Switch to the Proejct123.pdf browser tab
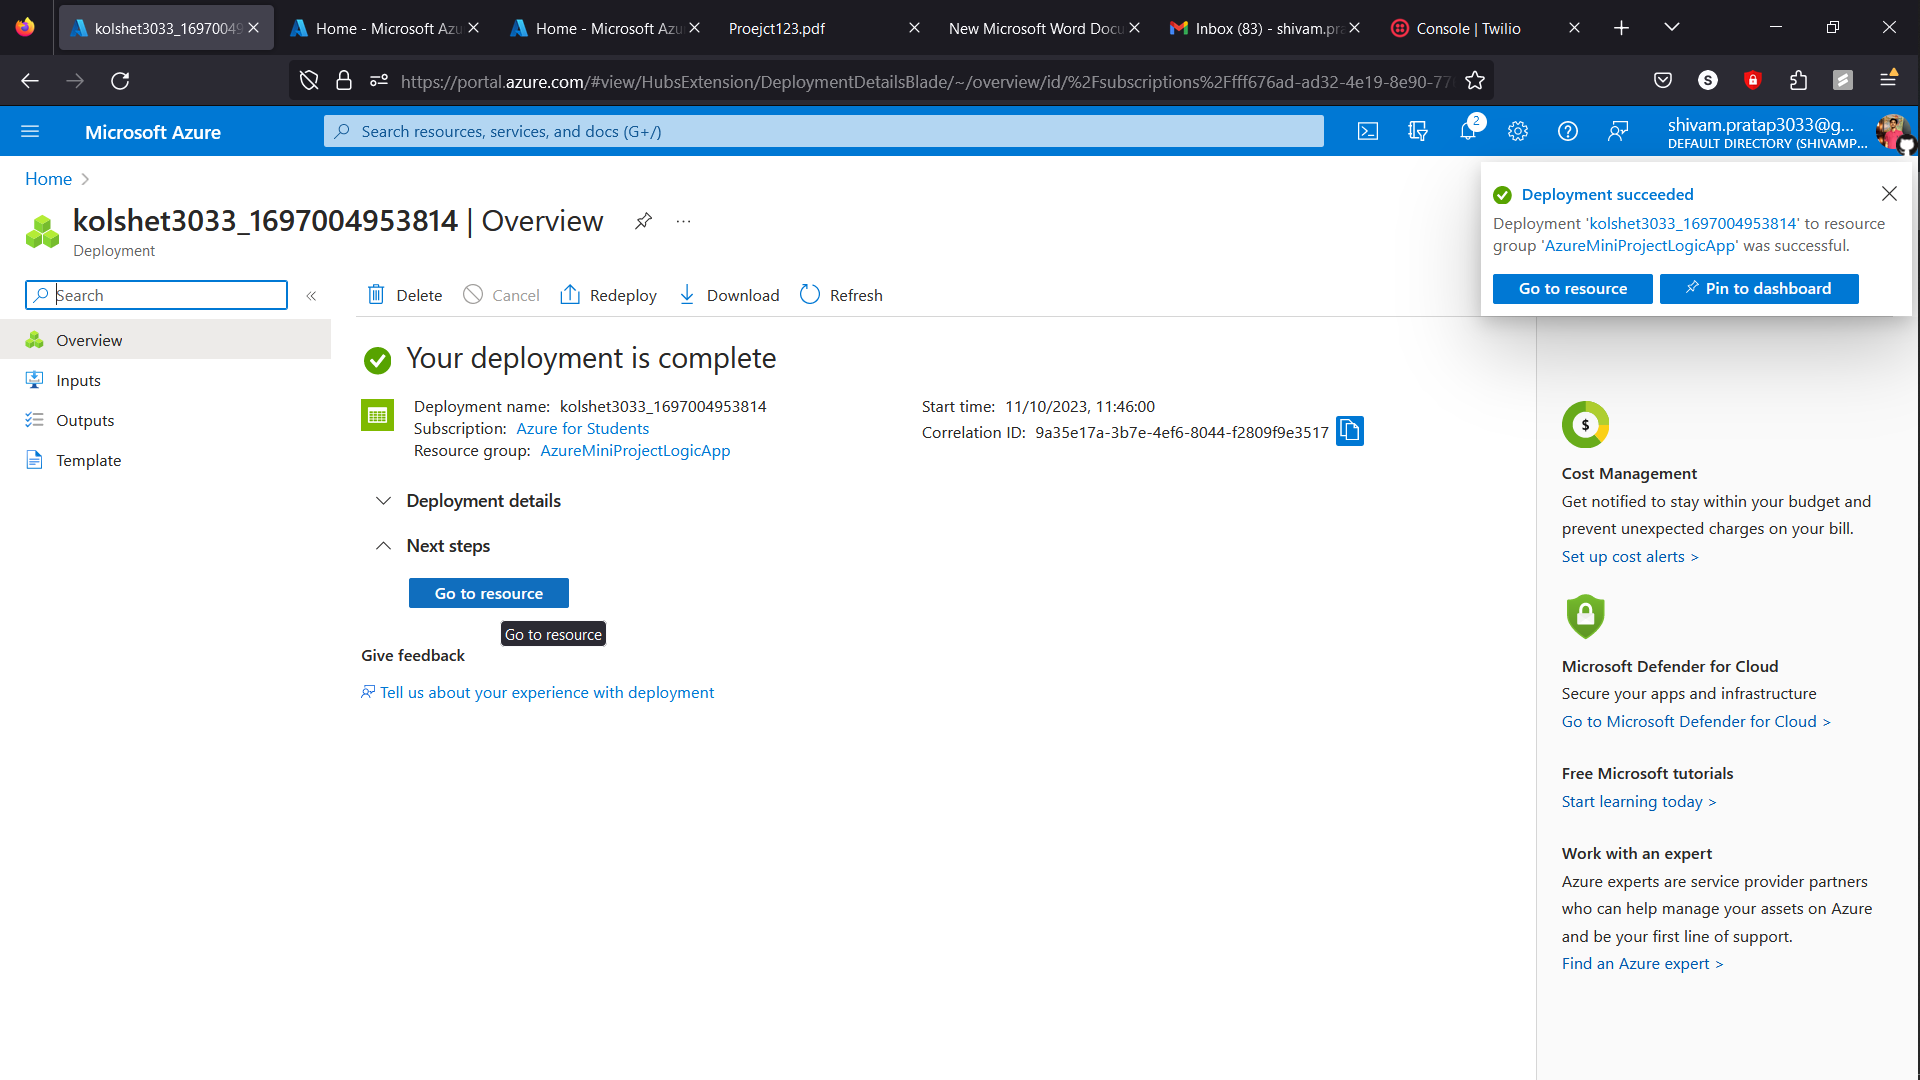This screenshot has height=1080, width=1920. click(777, 27)
